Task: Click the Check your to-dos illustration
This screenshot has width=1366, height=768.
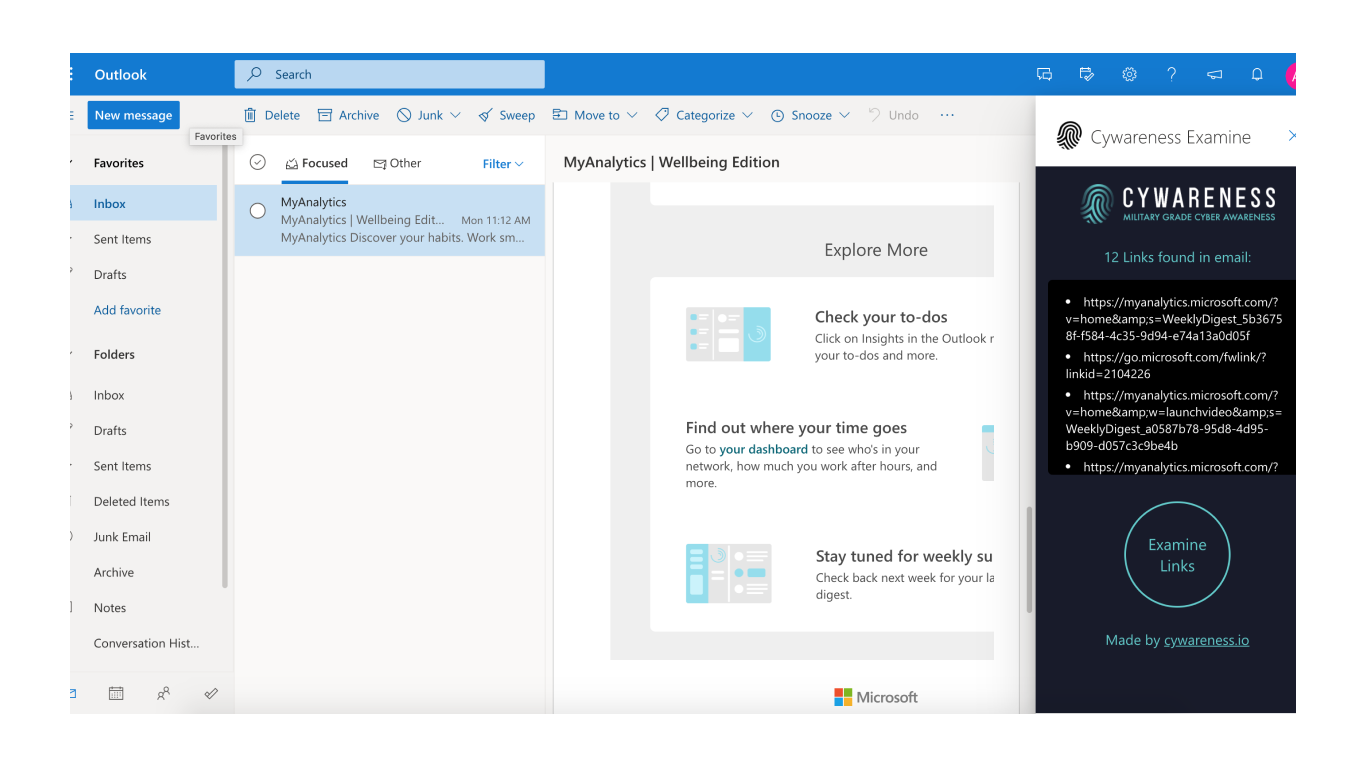Action: (728, 334)
